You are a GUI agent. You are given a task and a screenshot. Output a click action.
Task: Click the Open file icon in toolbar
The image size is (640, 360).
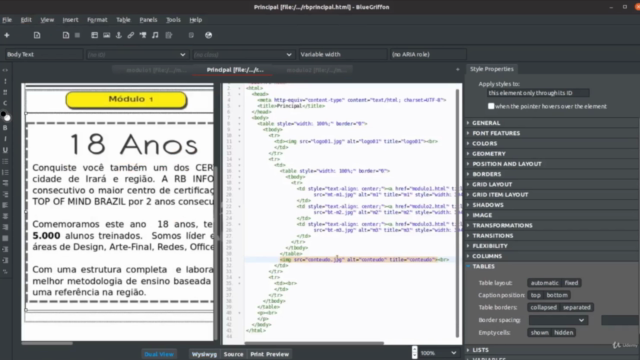(37, 35)
